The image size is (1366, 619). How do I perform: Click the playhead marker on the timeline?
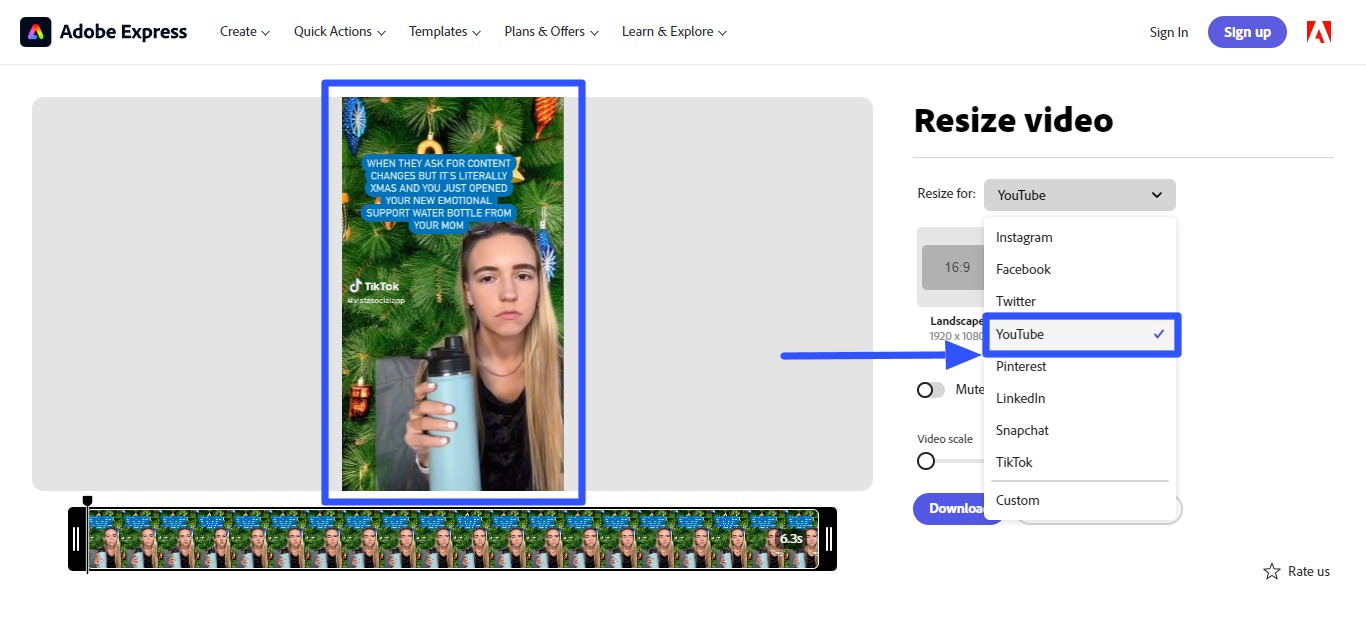87,500
